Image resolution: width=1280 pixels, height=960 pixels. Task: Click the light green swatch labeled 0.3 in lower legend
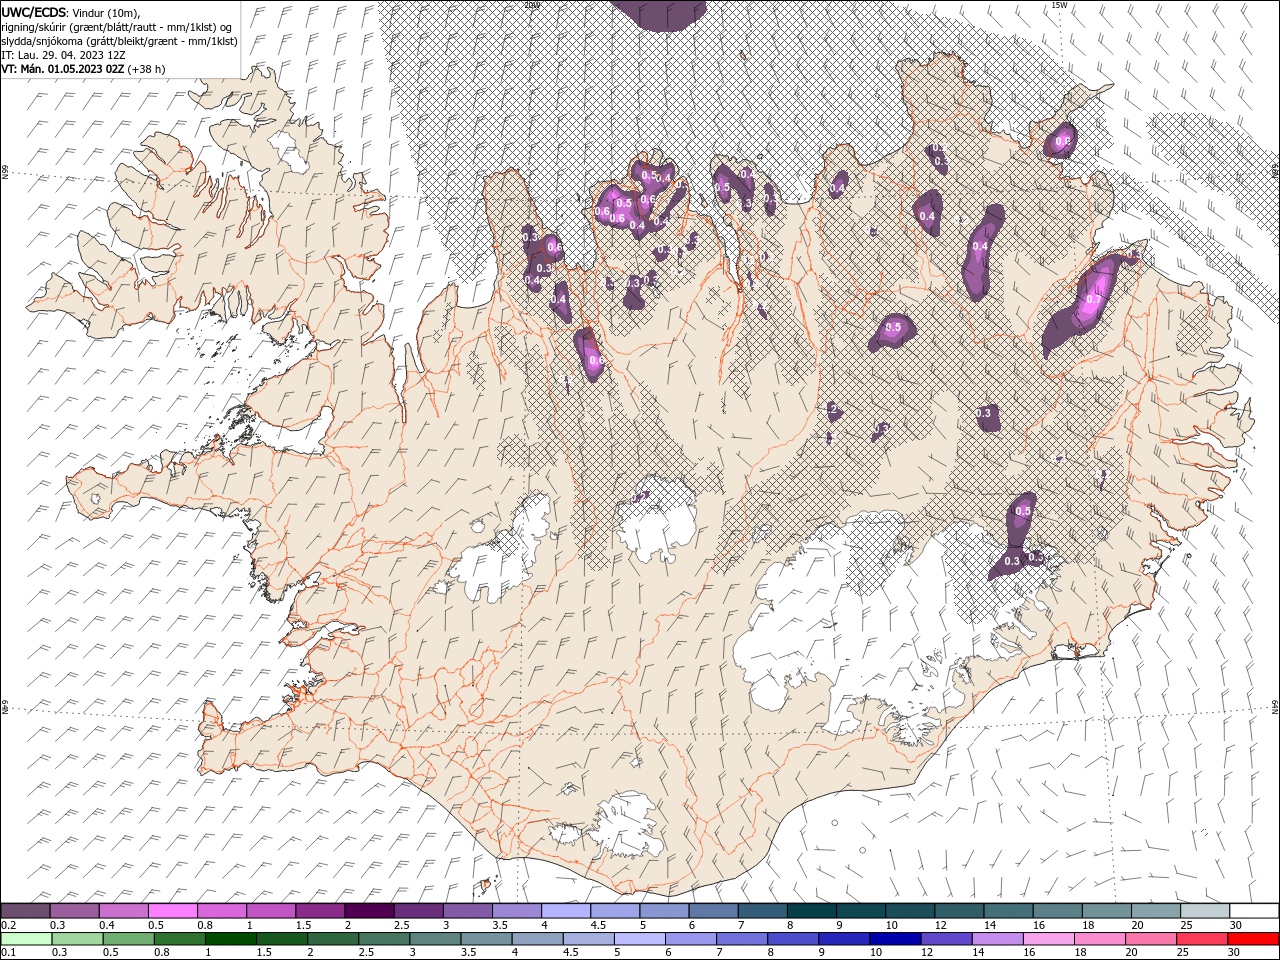tap(77, 939)
